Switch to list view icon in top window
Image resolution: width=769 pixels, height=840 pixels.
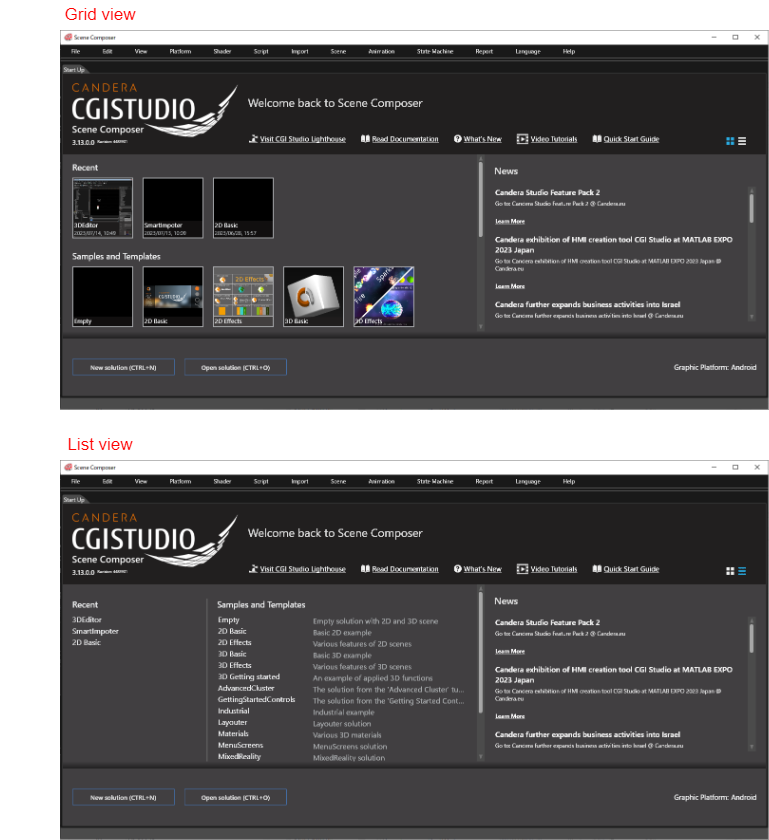742,141
